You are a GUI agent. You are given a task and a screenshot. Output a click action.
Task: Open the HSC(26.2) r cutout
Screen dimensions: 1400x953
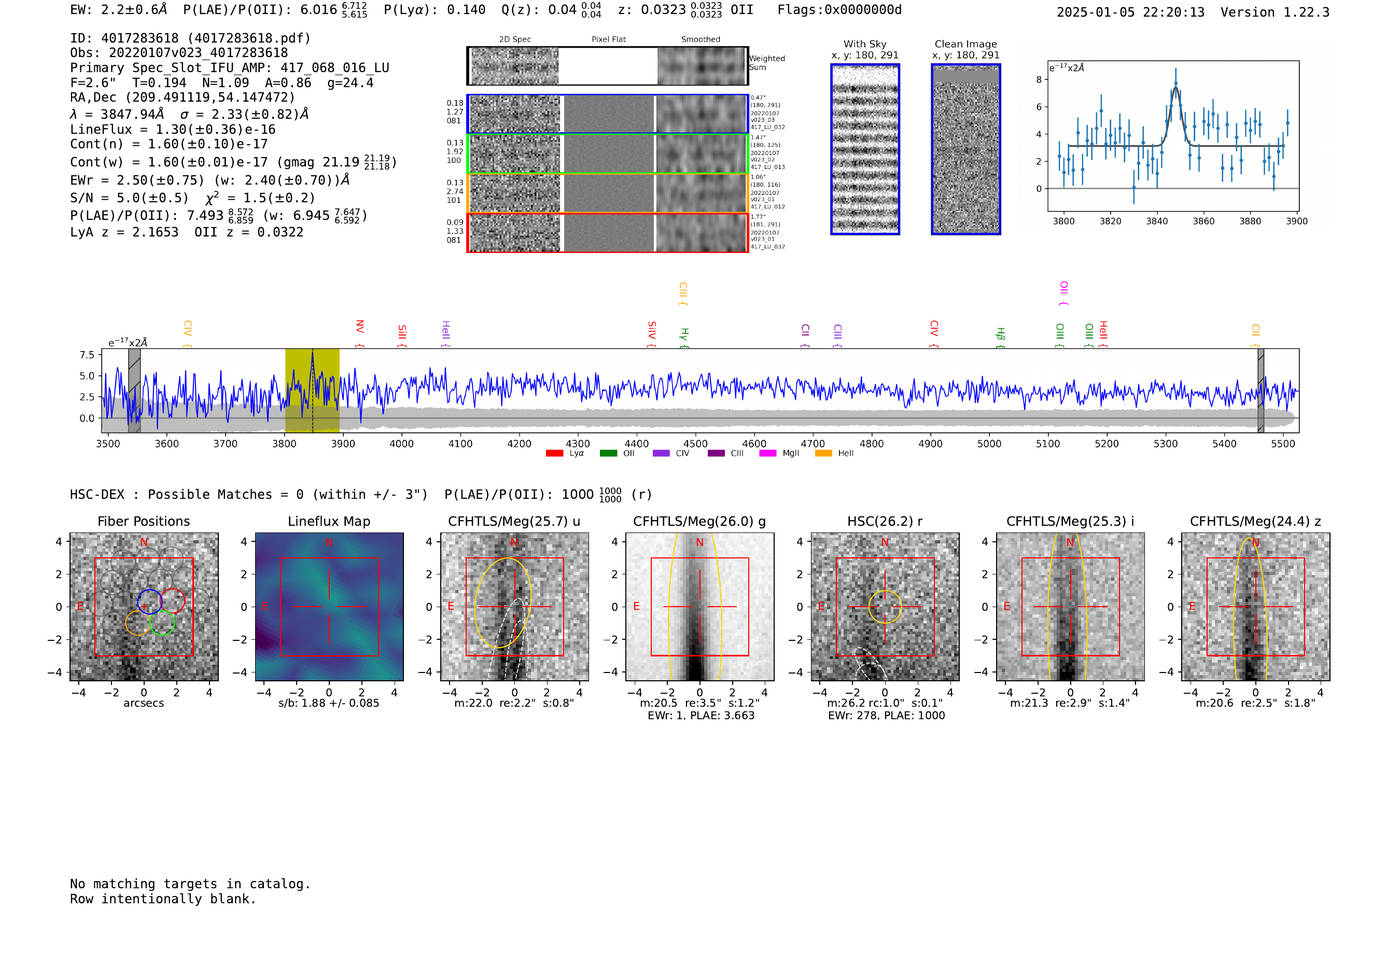pos(885,607)
